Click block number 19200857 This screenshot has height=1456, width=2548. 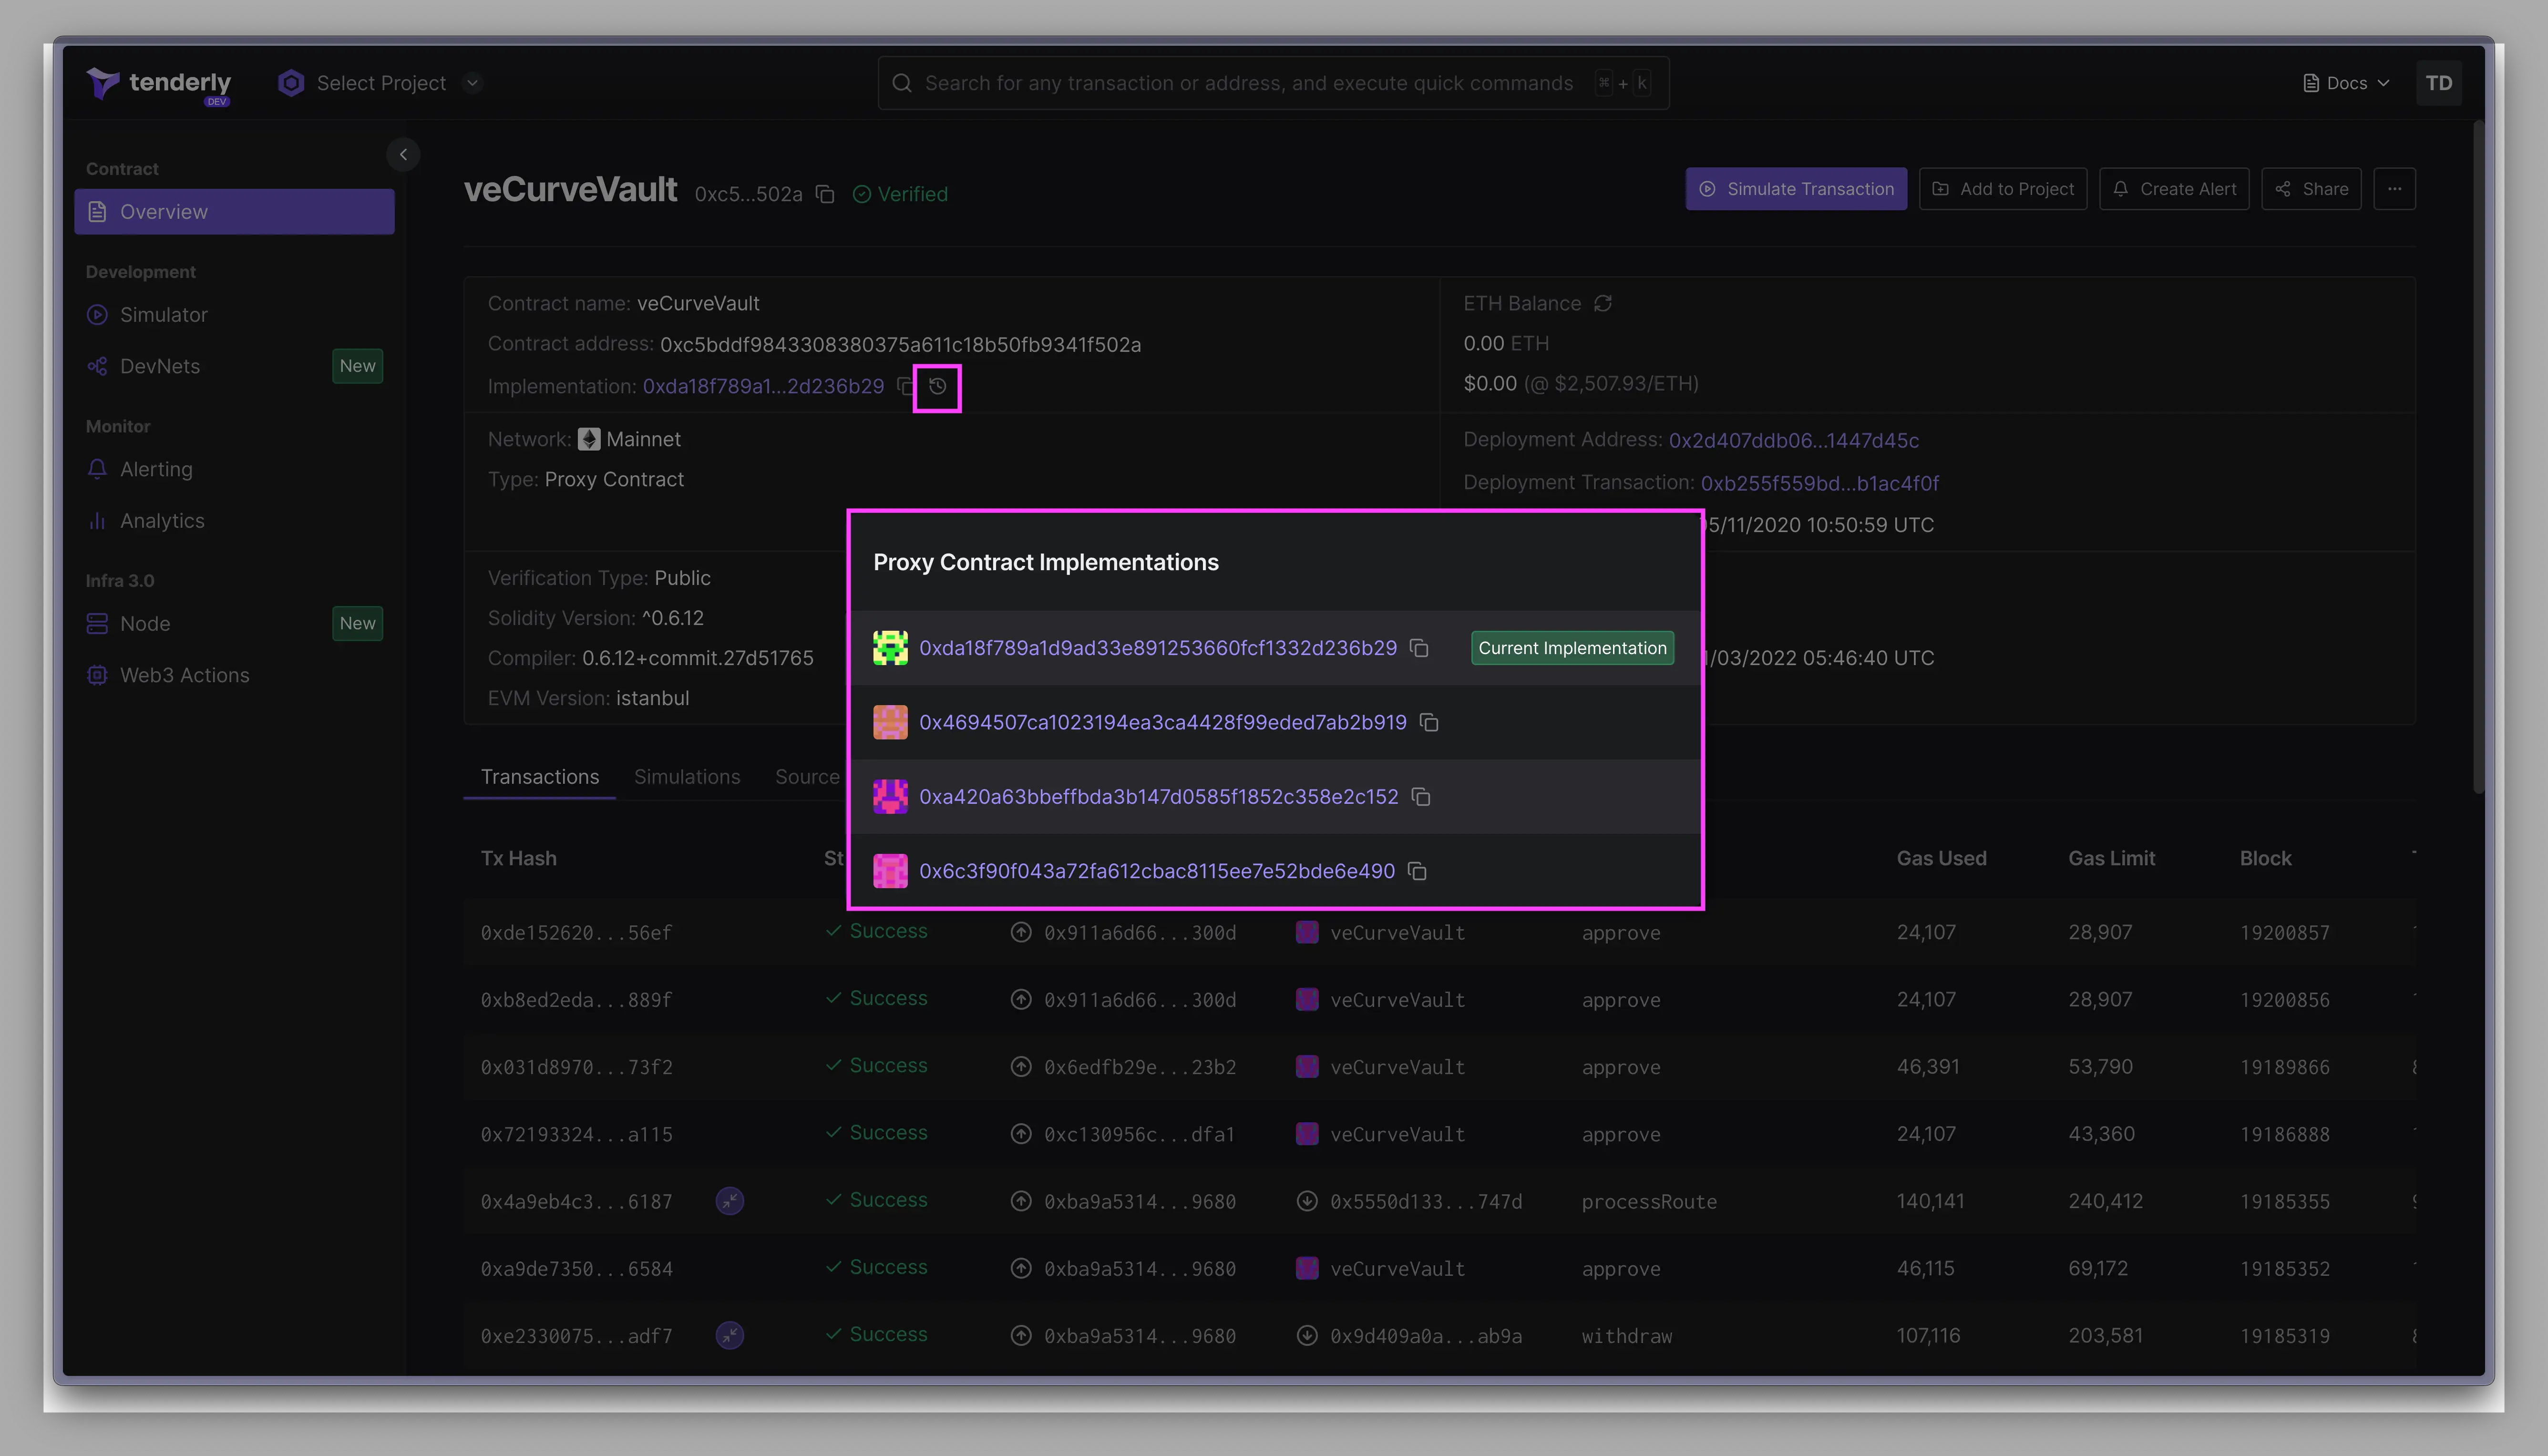pyautogui.click(x=2284, y=932)
